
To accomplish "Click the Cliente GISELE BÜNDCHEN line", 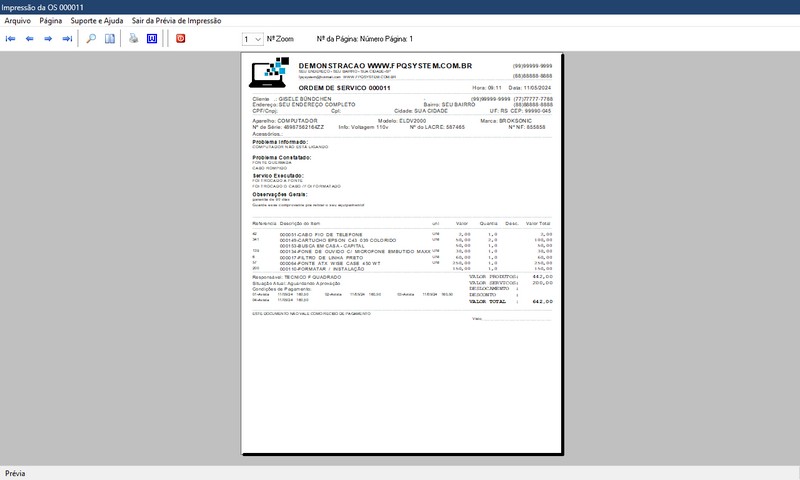I will [x=292, y=99].
